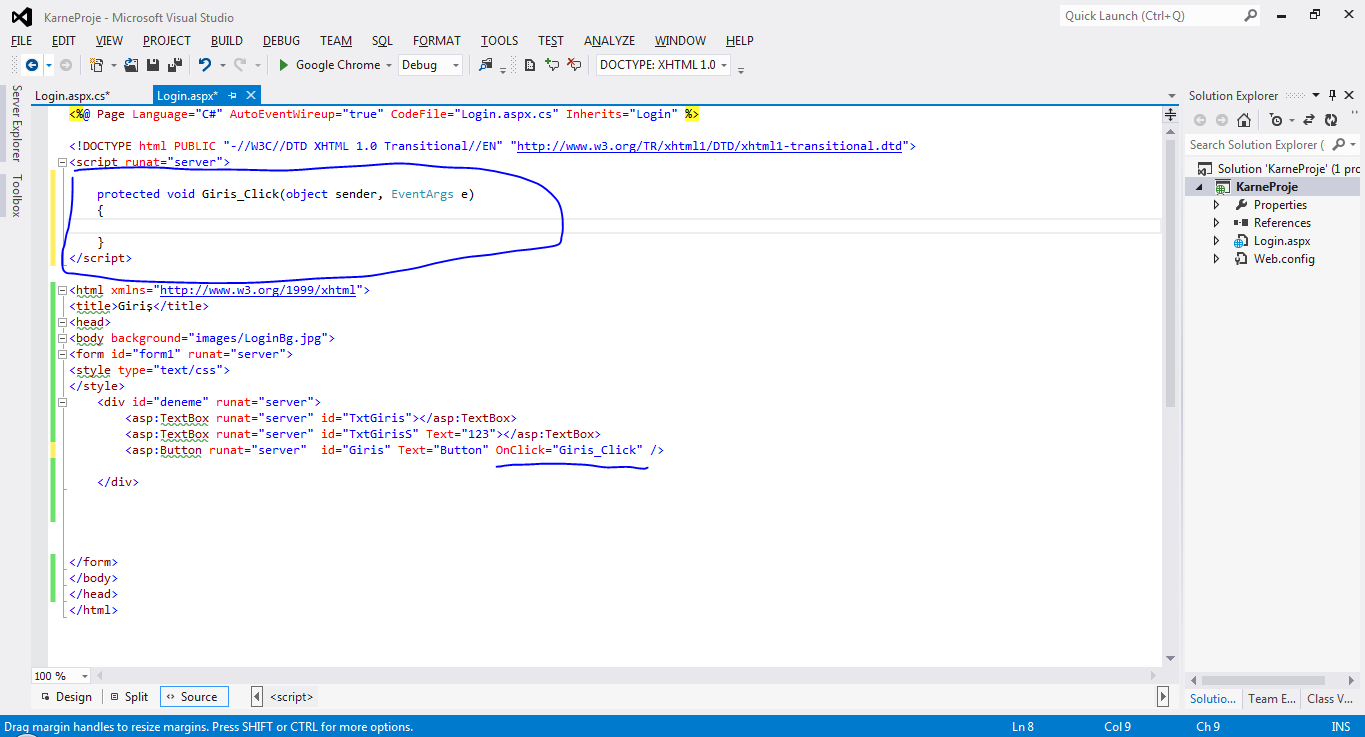Click the Pending Changes Filter clock icon
This screenshot has width=1365, height=737.
pos(1276,120)
